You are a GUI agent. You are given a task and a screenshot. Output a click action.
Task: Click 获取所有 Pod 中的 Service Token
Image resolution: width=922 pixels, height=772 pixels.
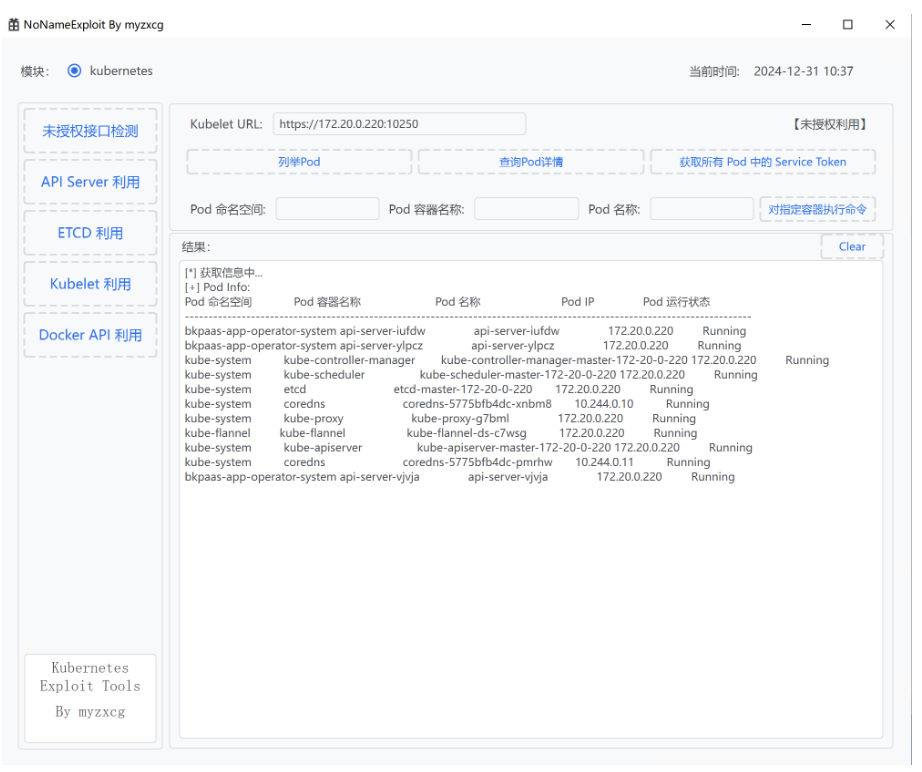[764, 162]
